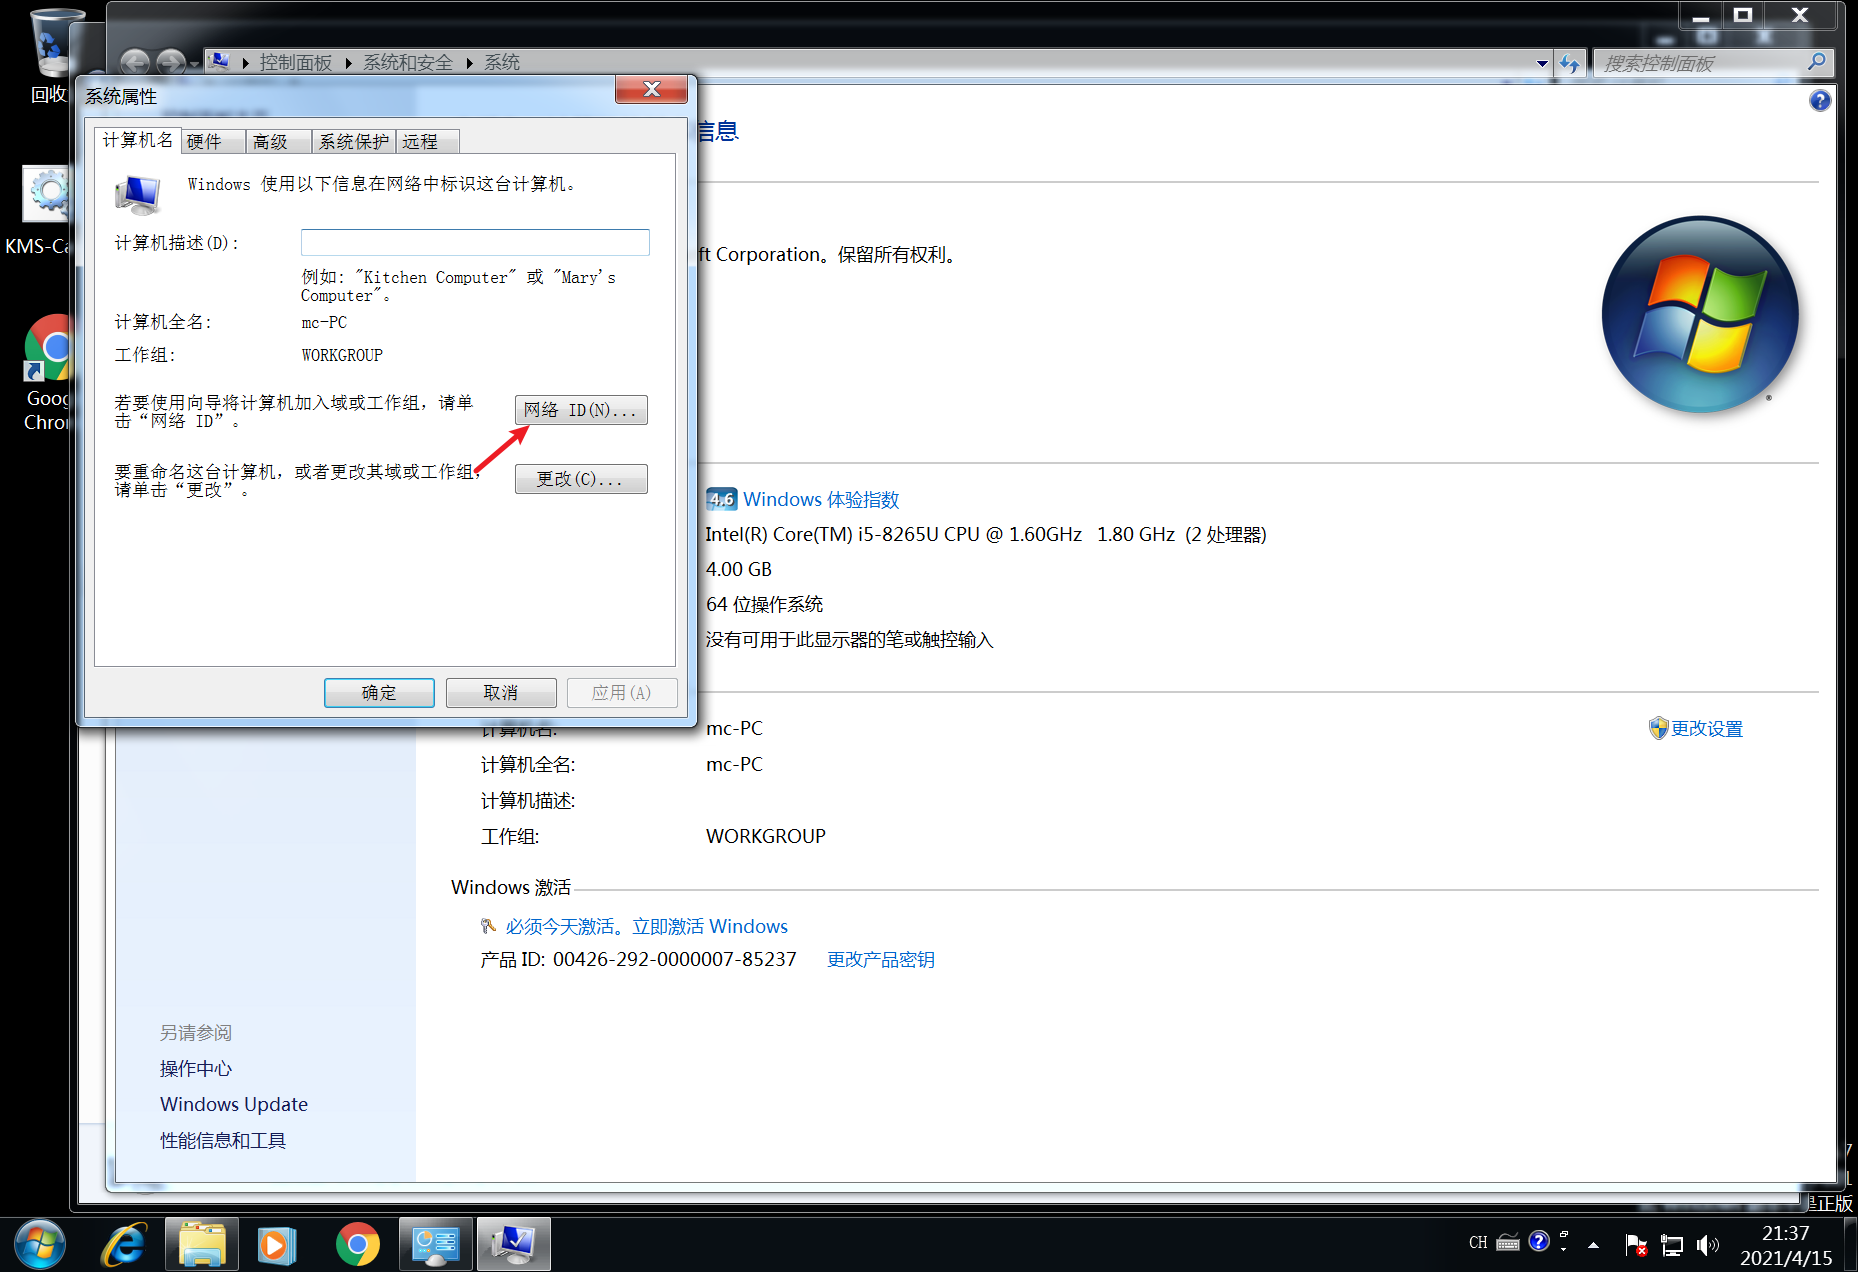Click the forward arrow in Control Panel
This screenshot has height=1272, width=1858.
(171, 62)
